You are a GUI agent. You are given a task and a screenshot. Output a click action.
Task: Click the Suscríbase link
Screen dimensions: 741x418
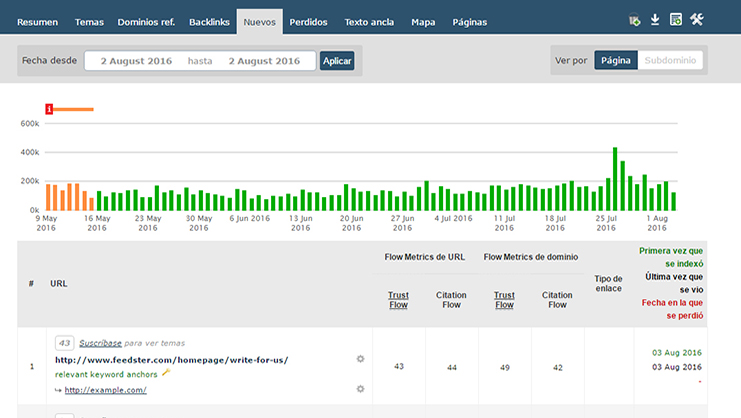(x=100, y=343)
